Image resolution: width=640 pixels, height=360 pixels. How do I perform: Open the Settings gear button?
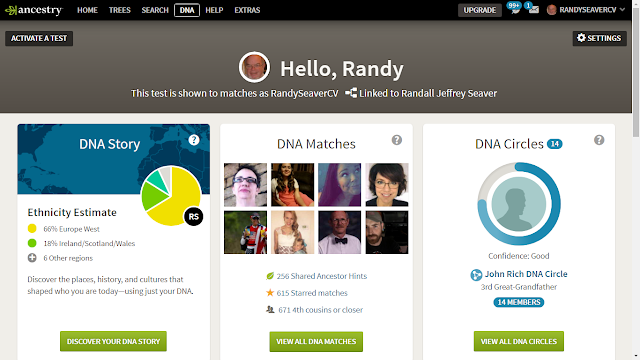(x=599, y=38)
